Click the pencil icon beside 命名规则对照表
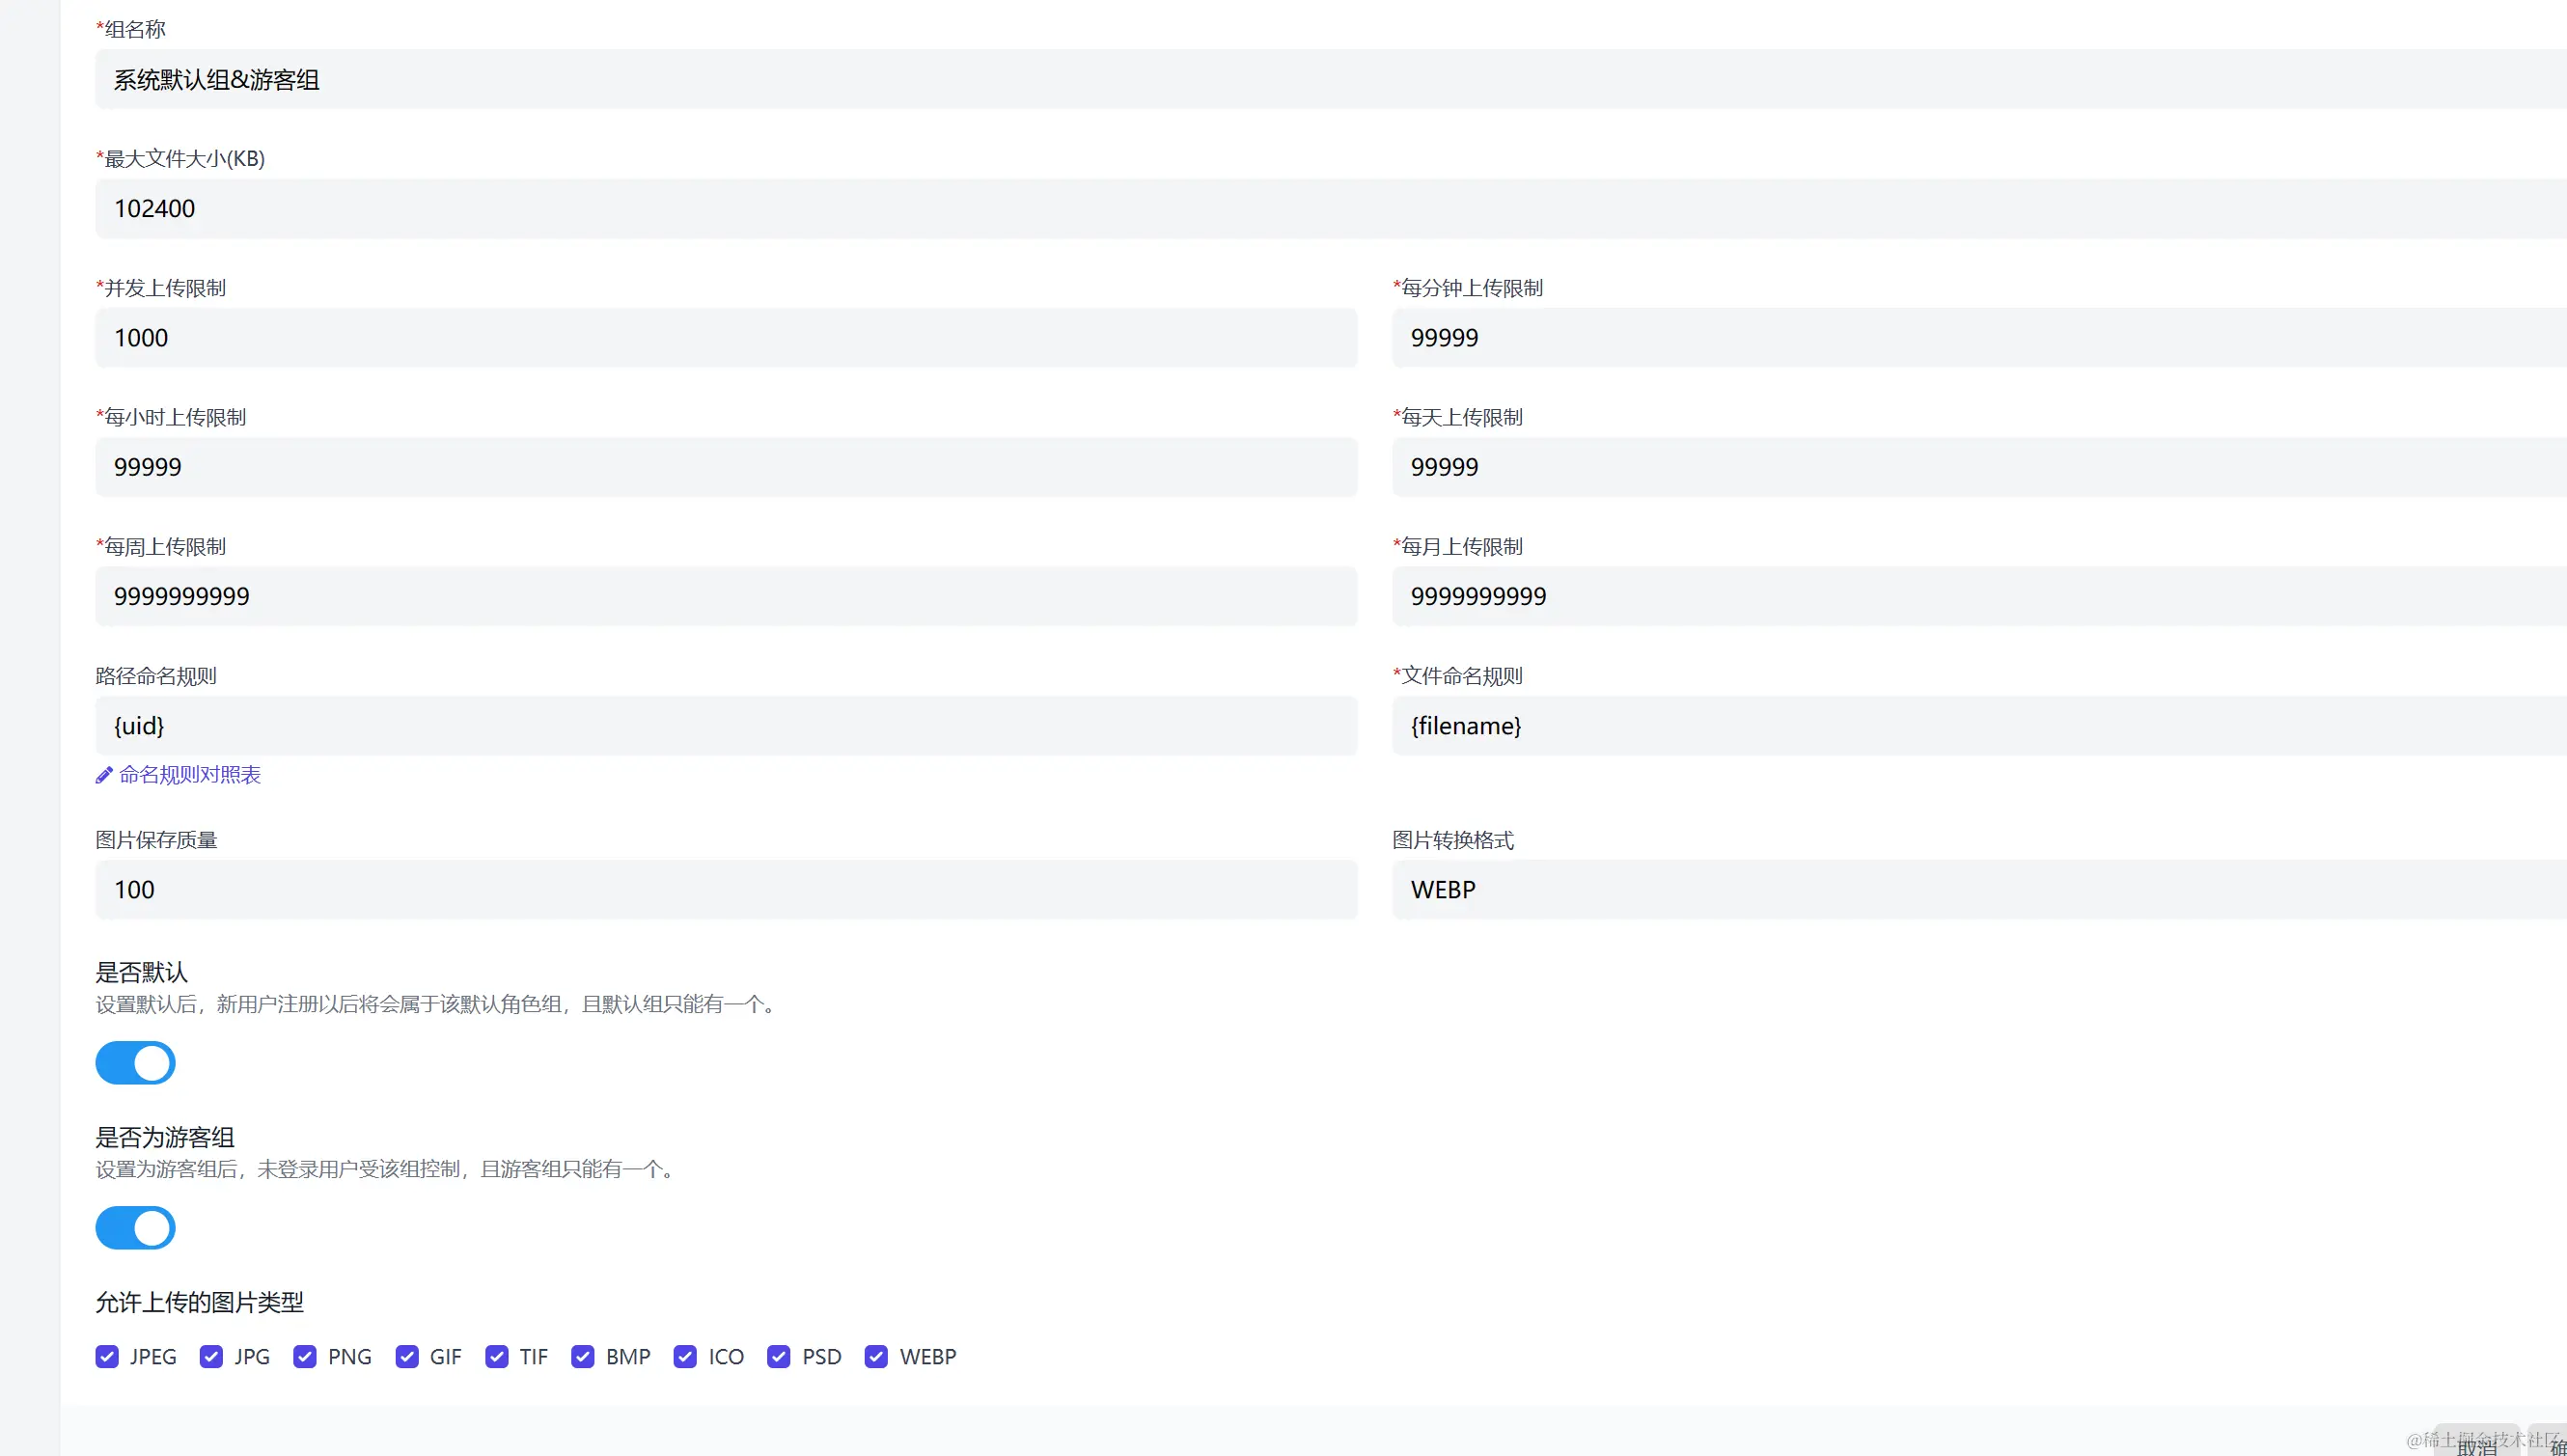The image size is (2567, 1456). (x=104, y=775)
